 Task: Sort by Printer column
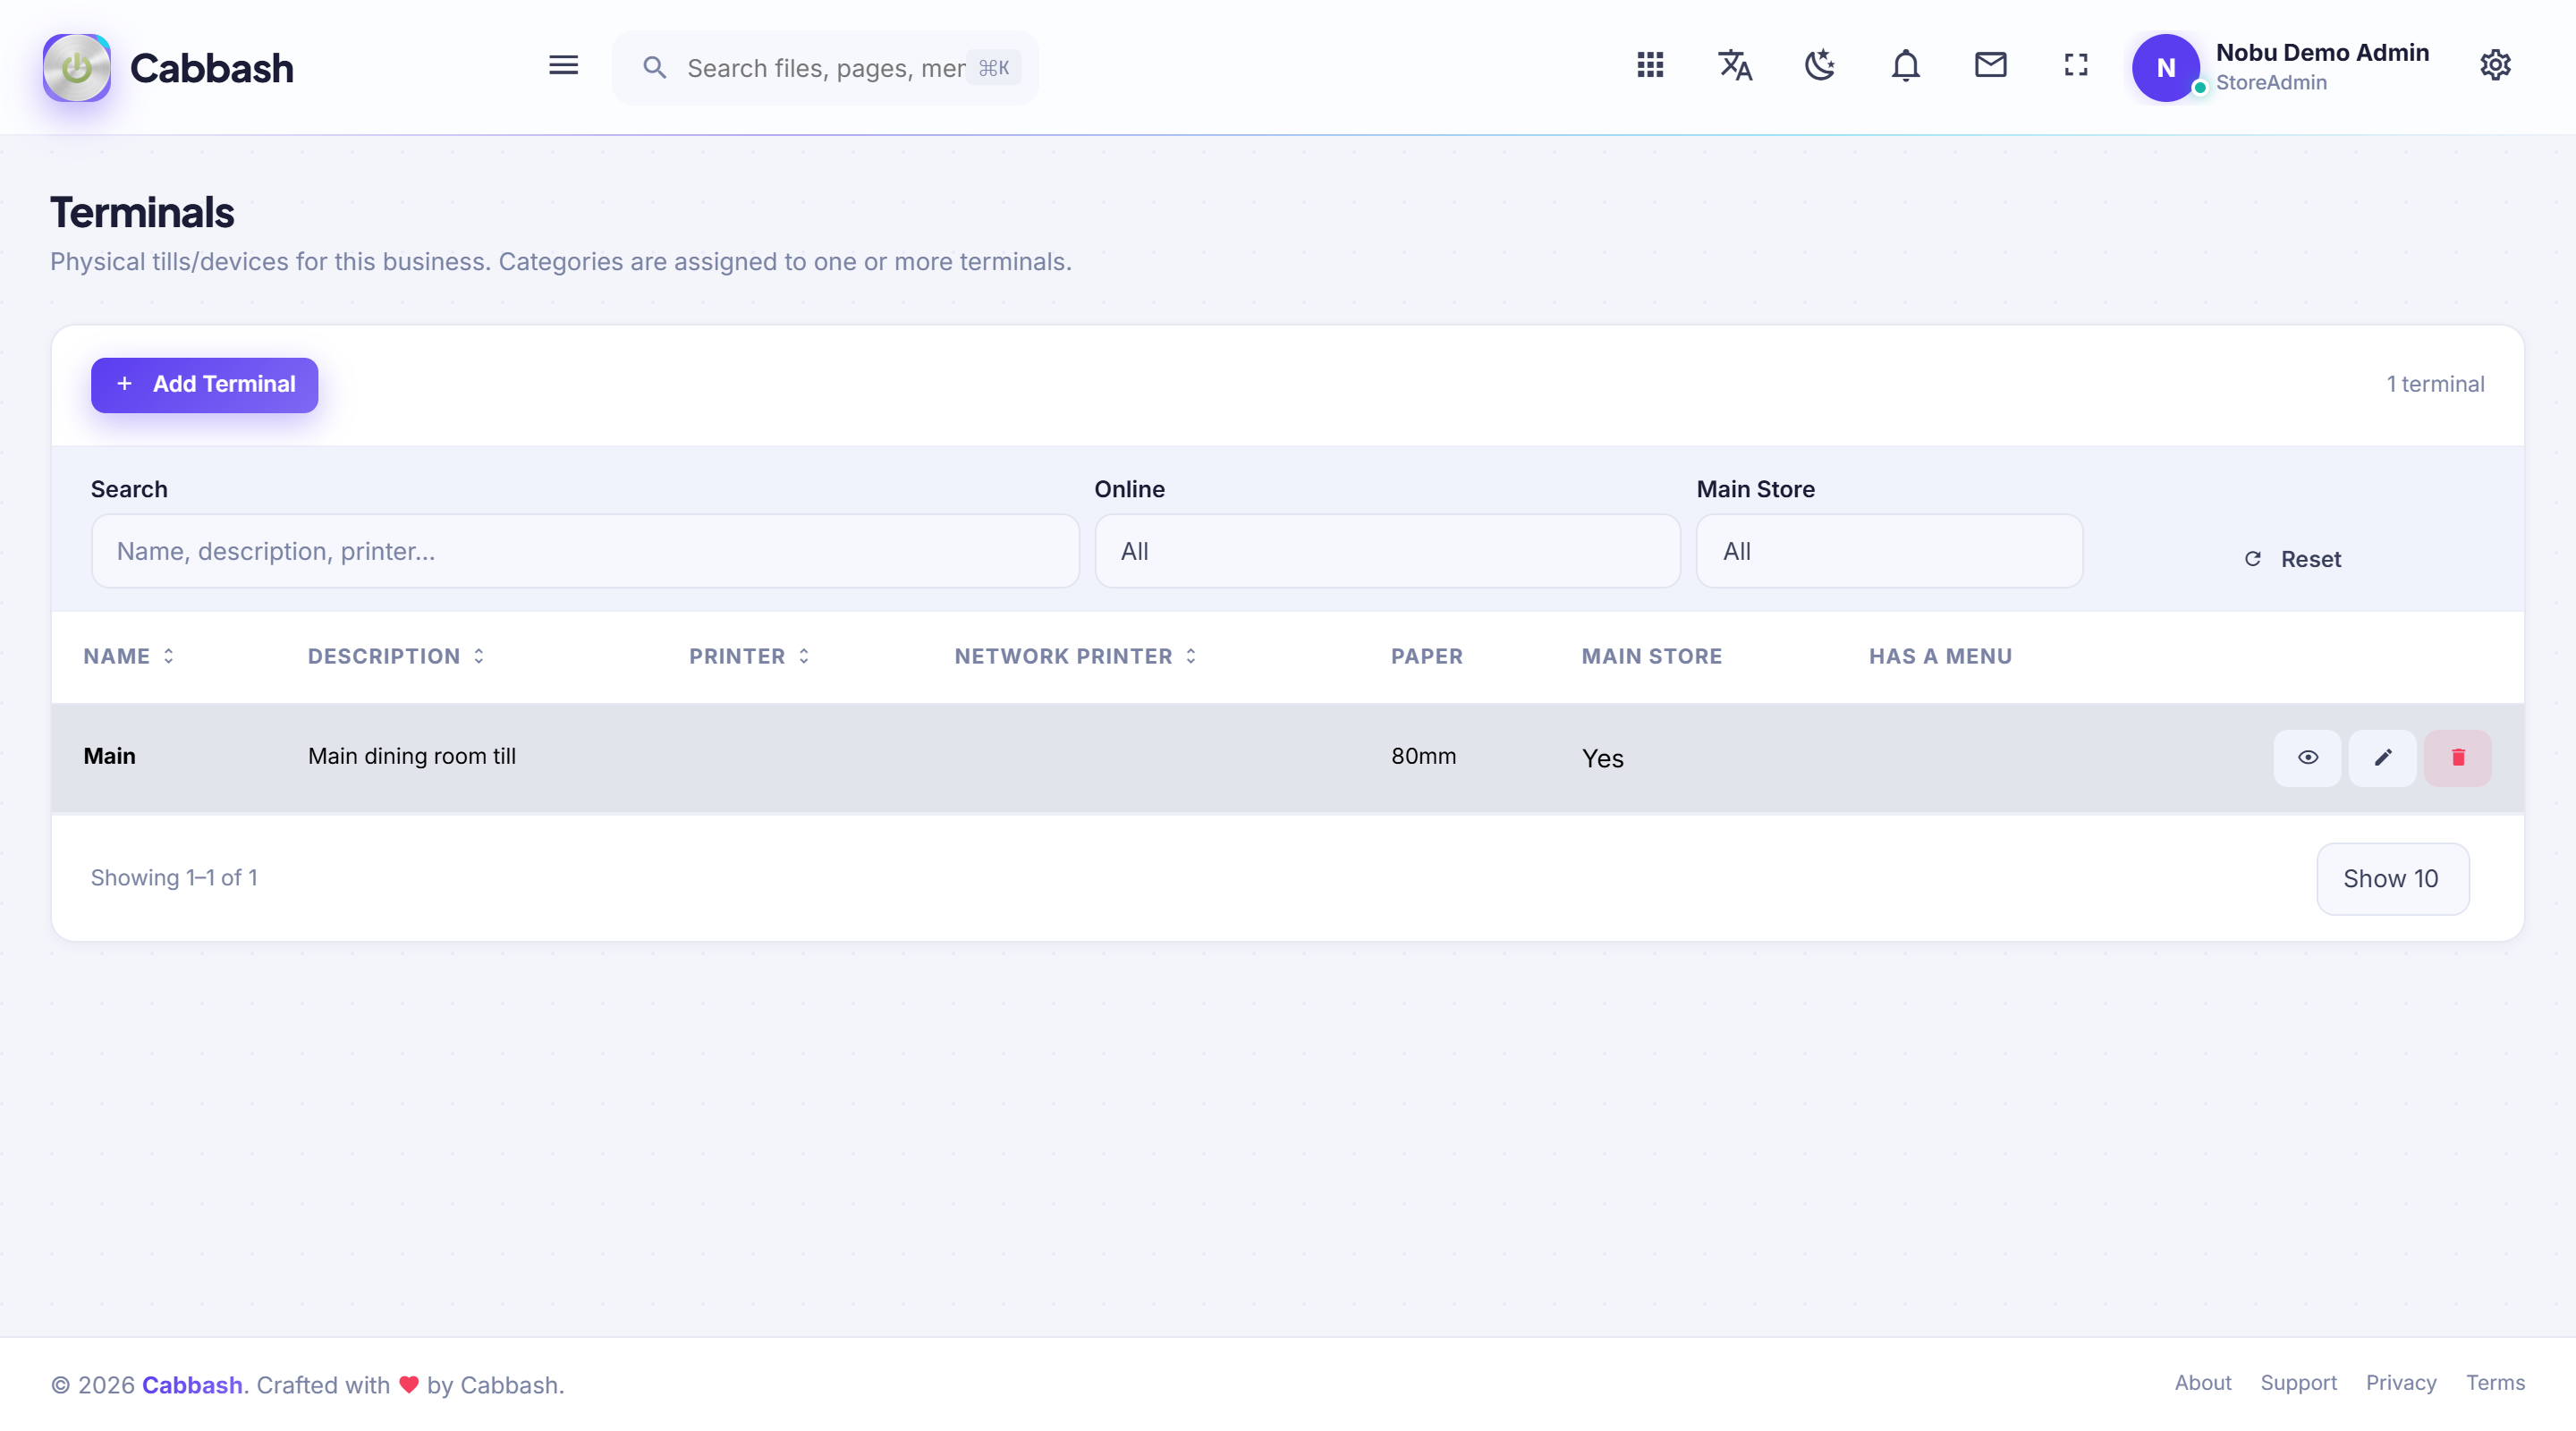pyautogui.click(x=749, y=656)
